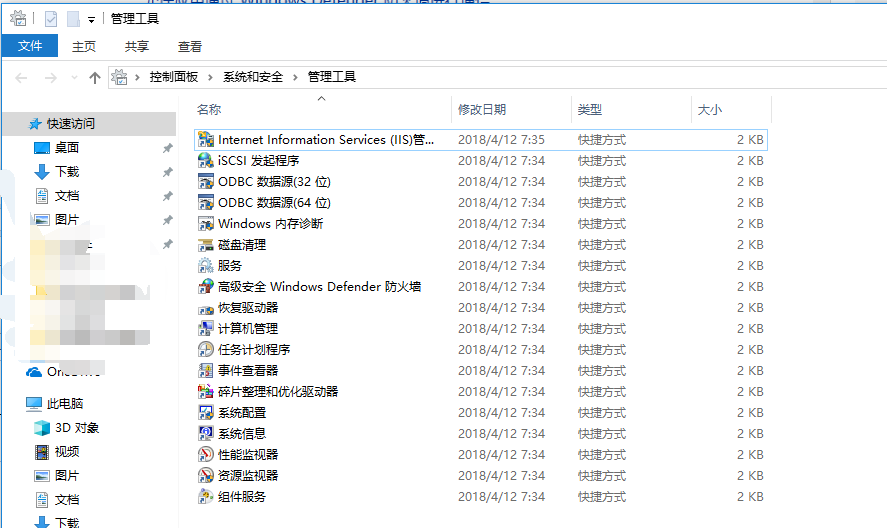
Task: Click the properties icon in title bar
Action: (x=51, y=19)
